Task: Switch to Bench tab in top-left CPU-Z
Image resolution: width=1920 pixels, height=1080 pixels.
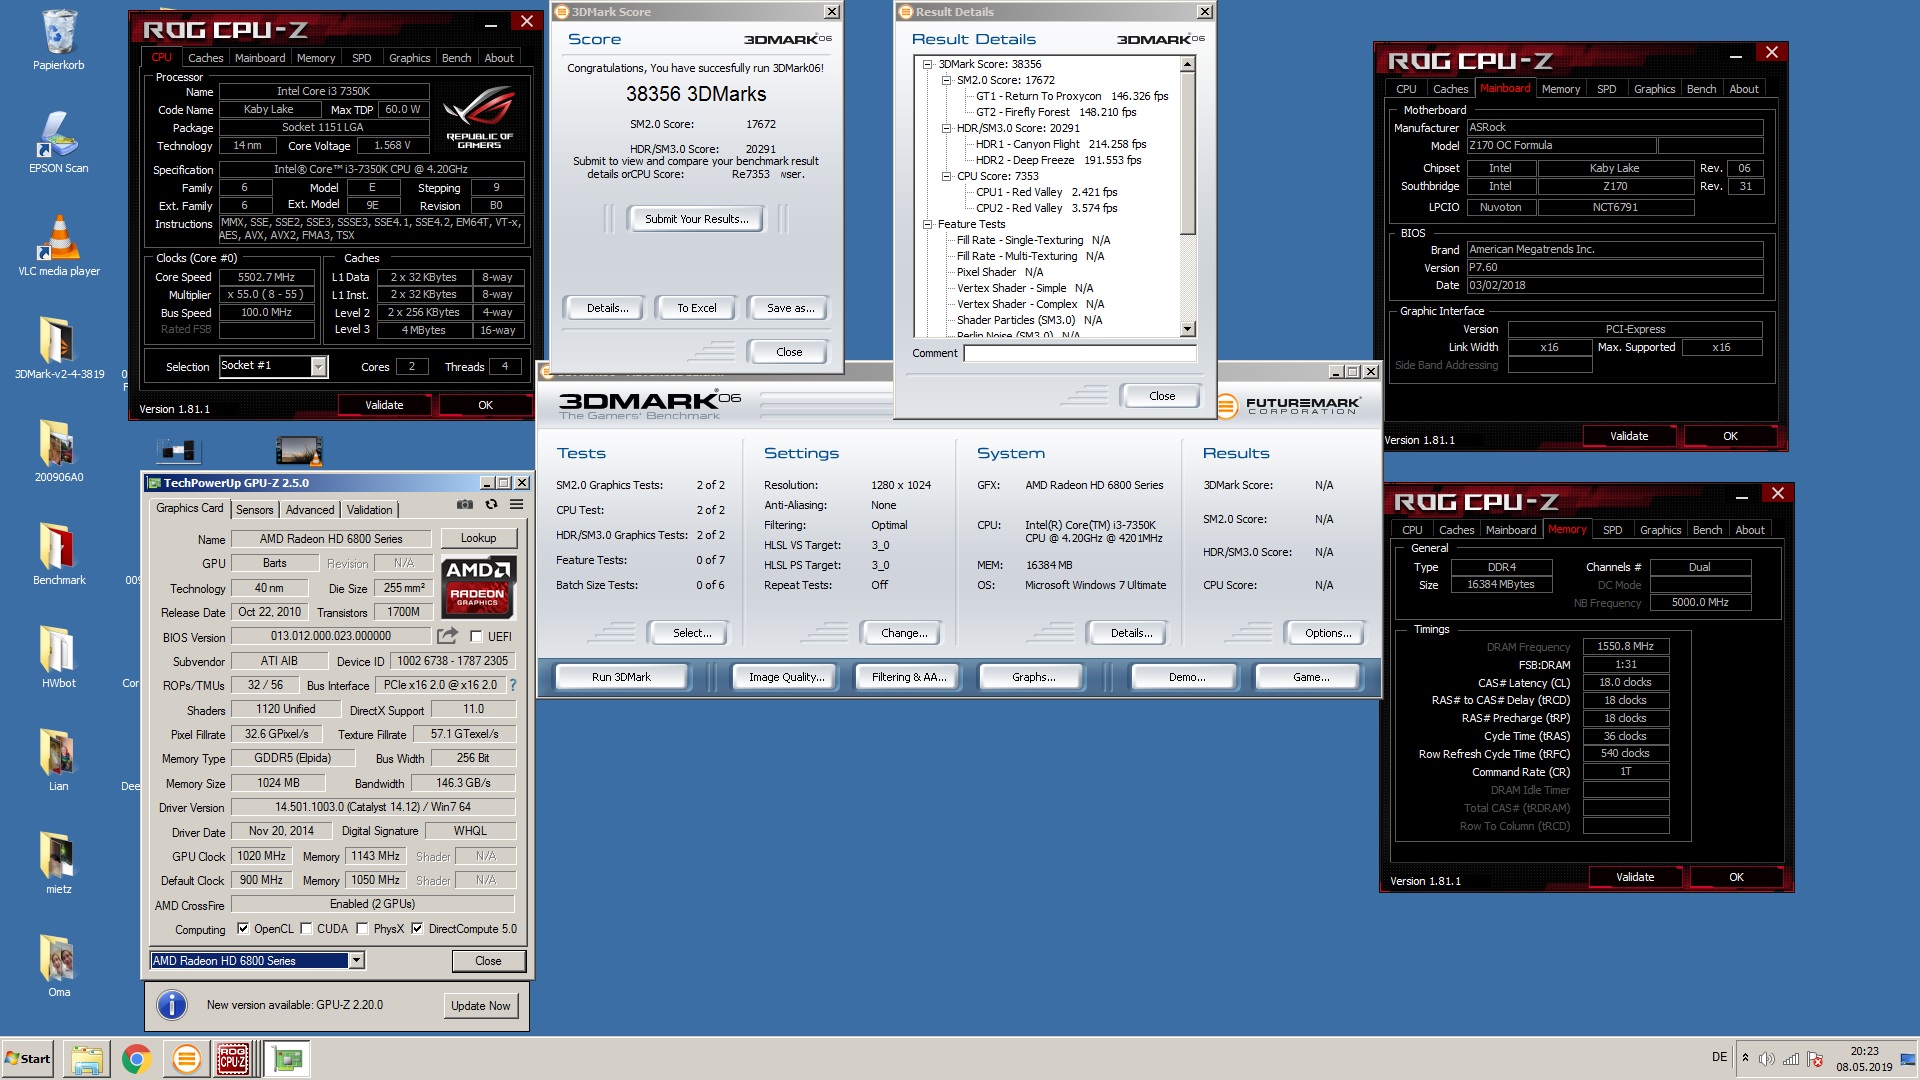Action: pos(456,58)
